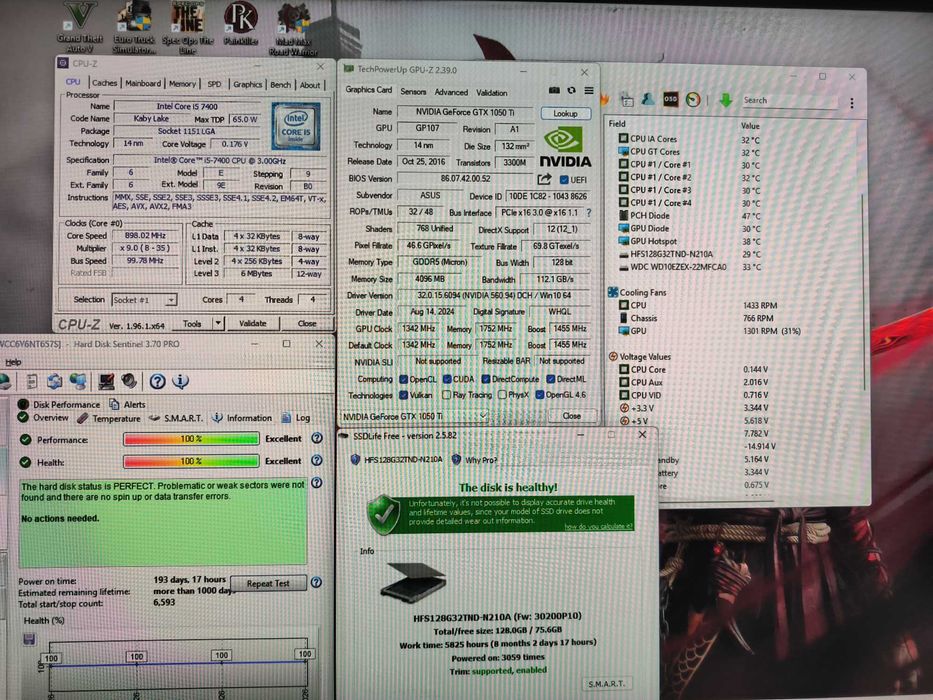Click S.M.A.R.T. button in SSDLife

tap(607, 684)
